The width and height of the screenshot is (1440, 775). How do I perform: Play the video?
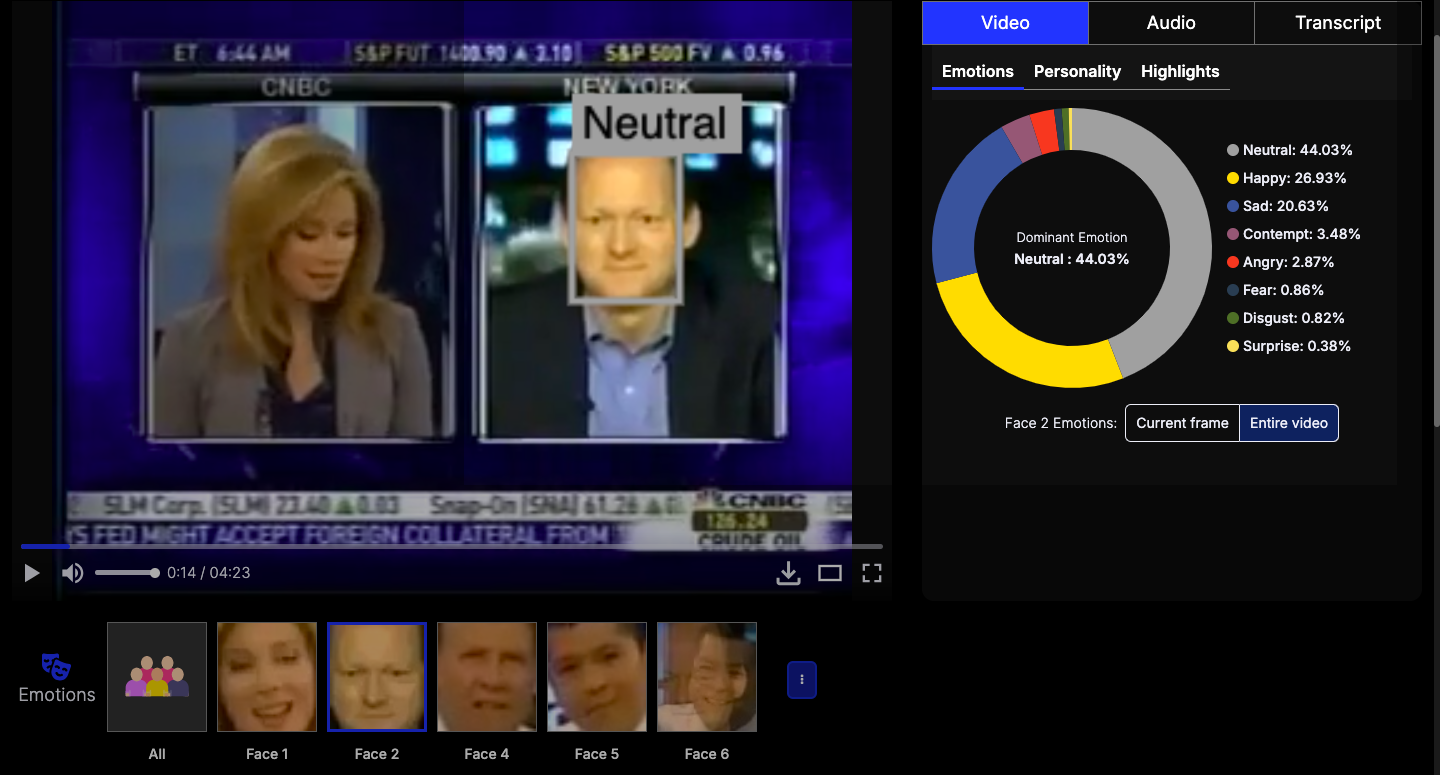coord(32,573)
